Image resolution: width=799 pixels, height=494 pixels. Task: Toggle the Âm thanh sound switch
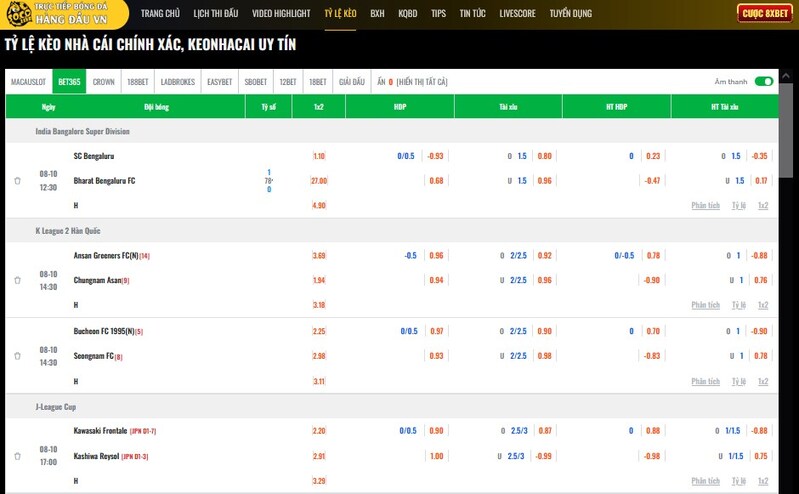(x=764, y=82)
